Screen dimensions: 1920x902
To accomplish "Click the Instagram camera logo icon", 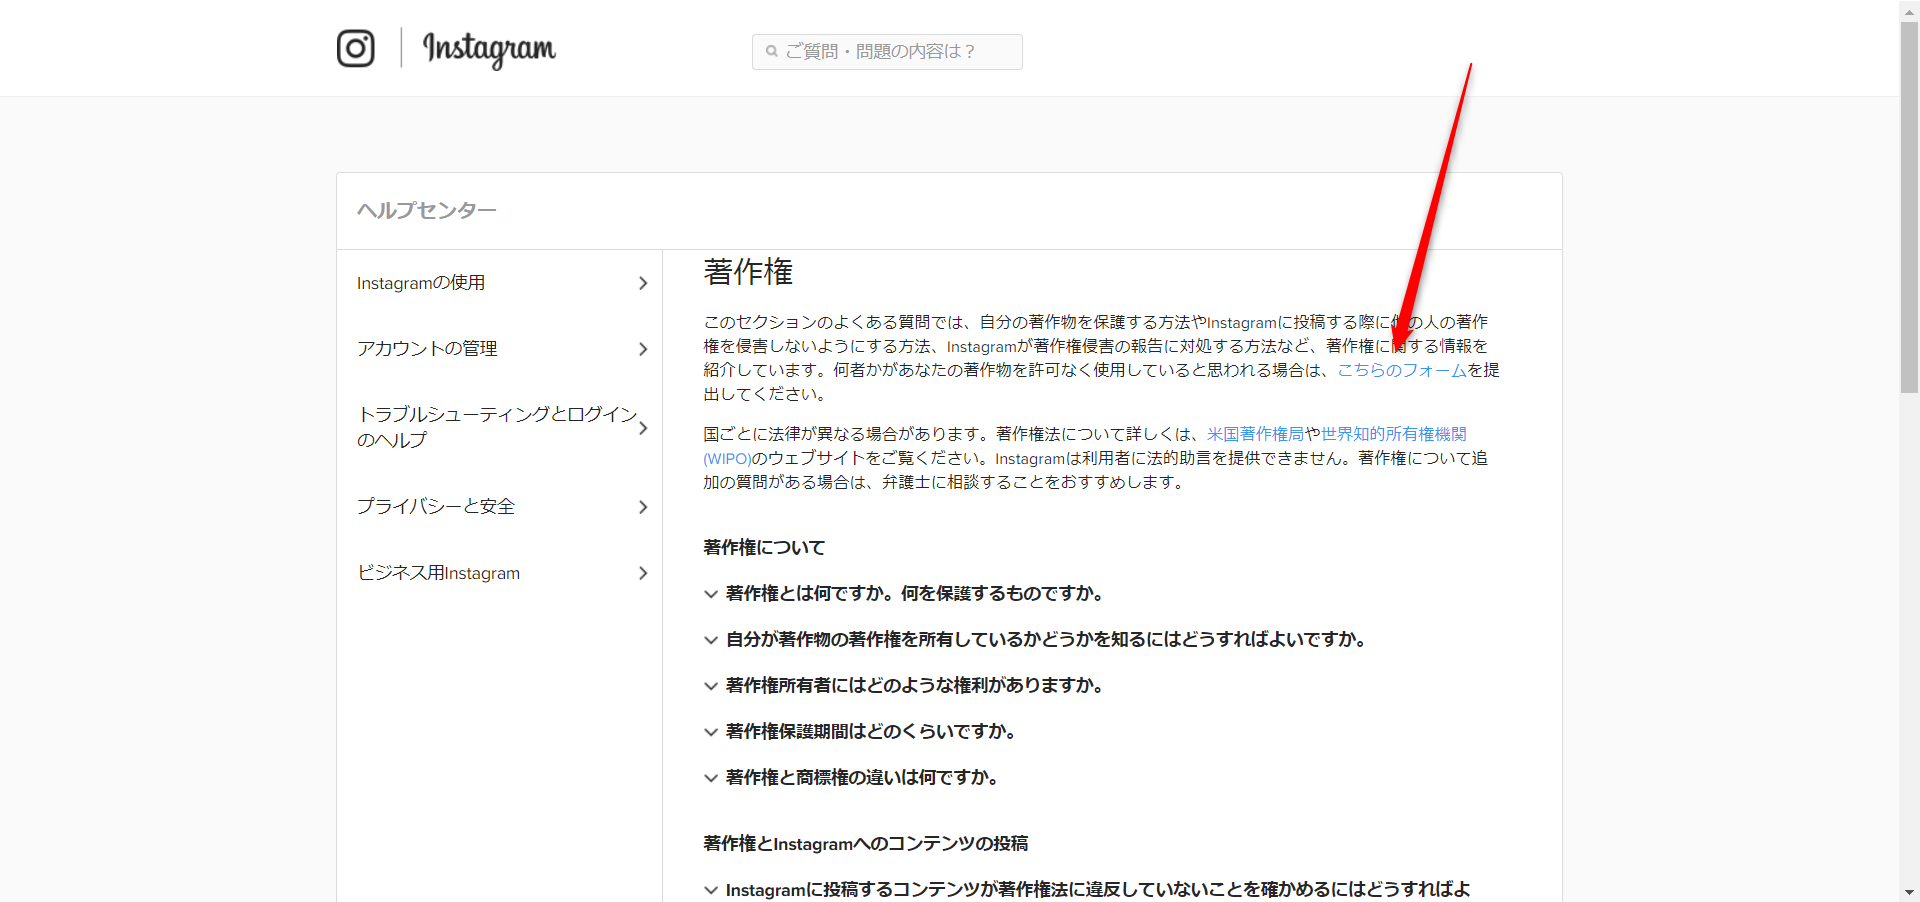I will (356, 48).
